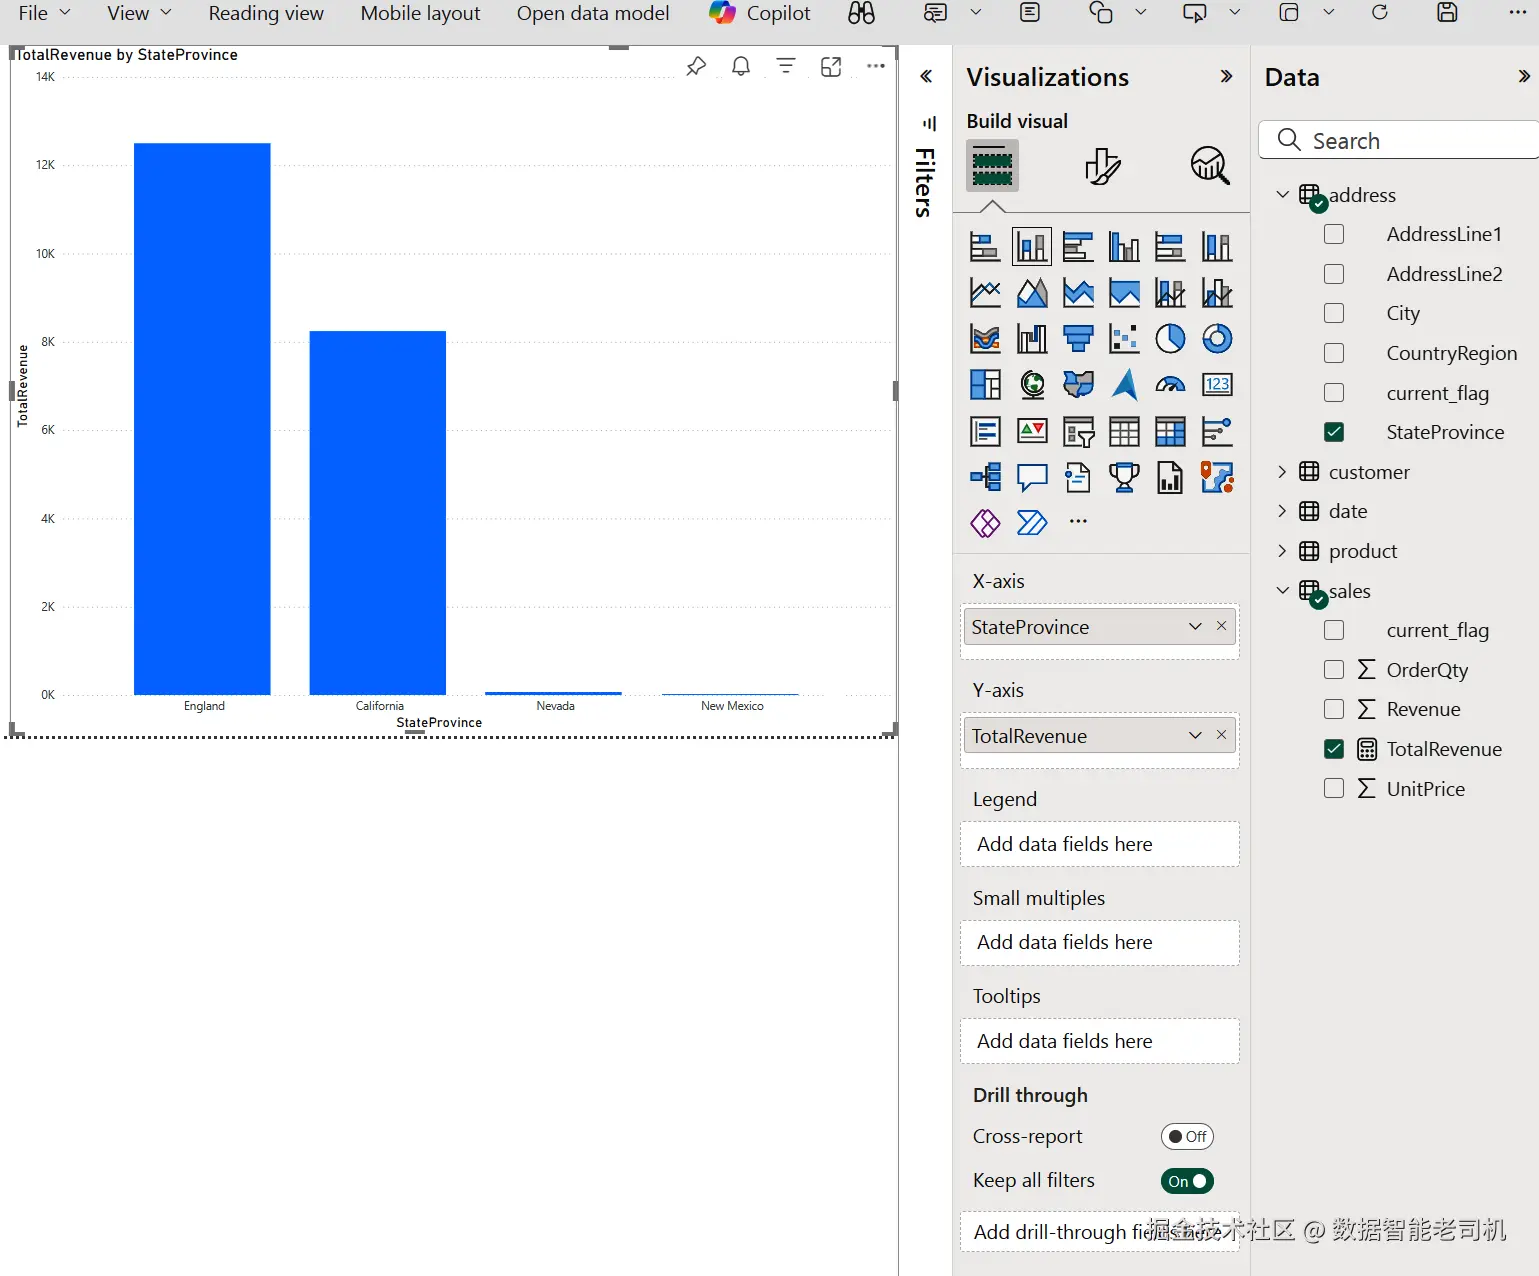Collapse the Visualizations pane

(1226, 77)
